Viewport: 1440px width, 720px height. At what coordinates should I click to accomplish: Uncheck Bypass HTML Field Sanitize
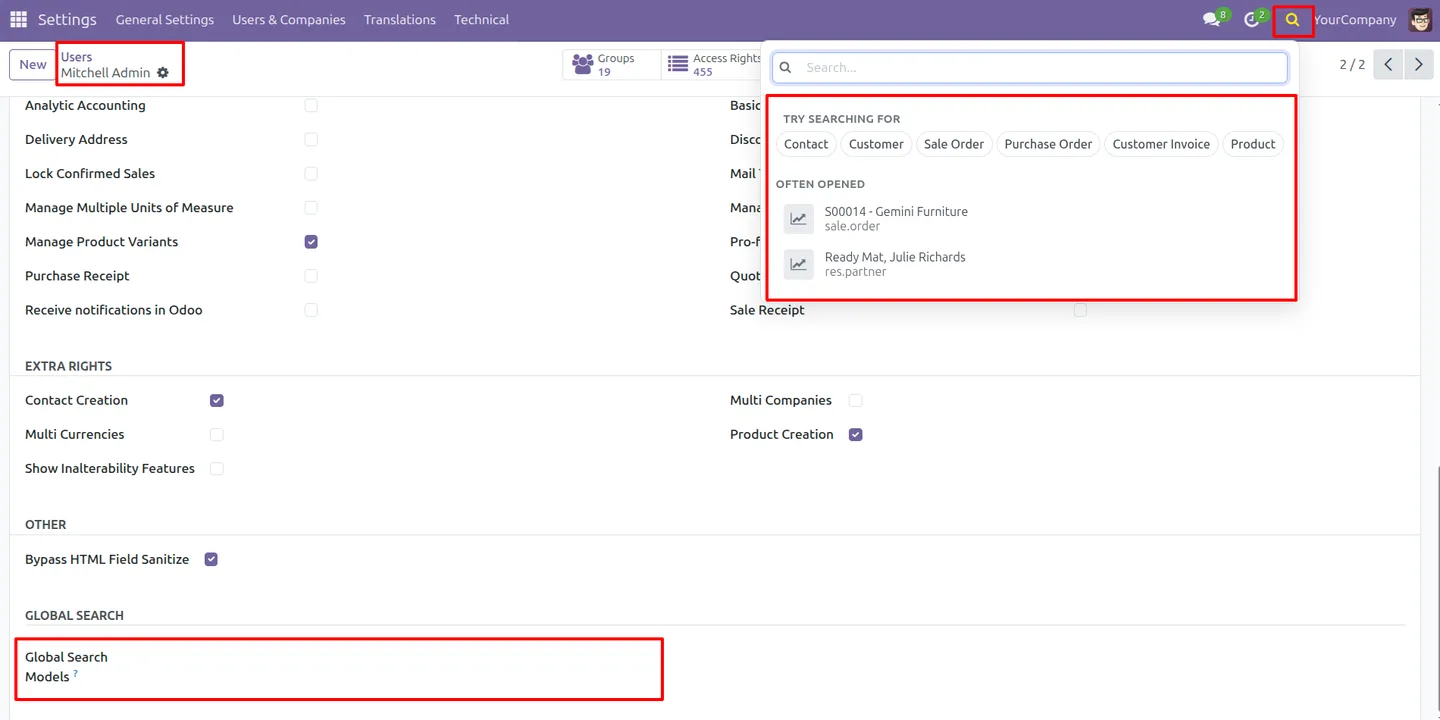coord(211,559)
